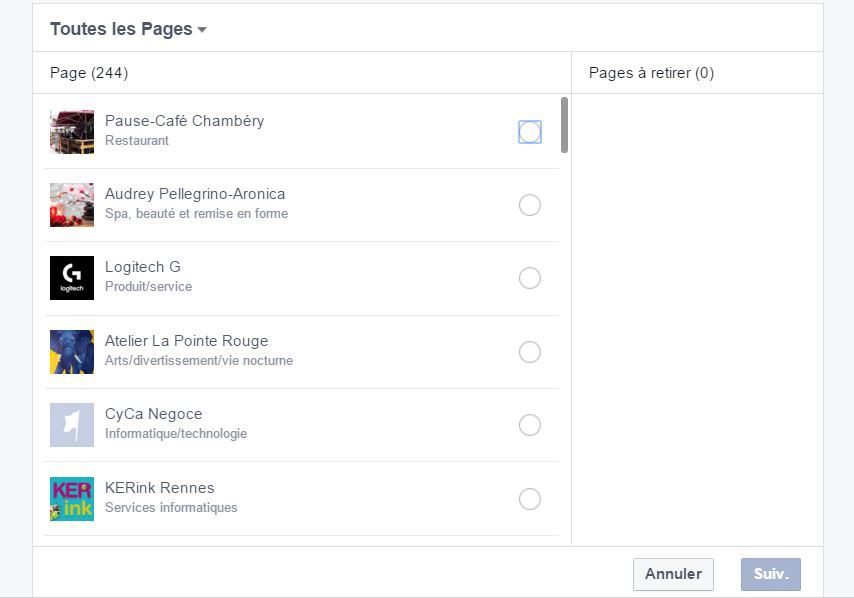This screenshot has width=854, height=598.
Task: Check the box next to Pause-Café Chambéry
Action: pyautogui.click(x=529, y=131)
